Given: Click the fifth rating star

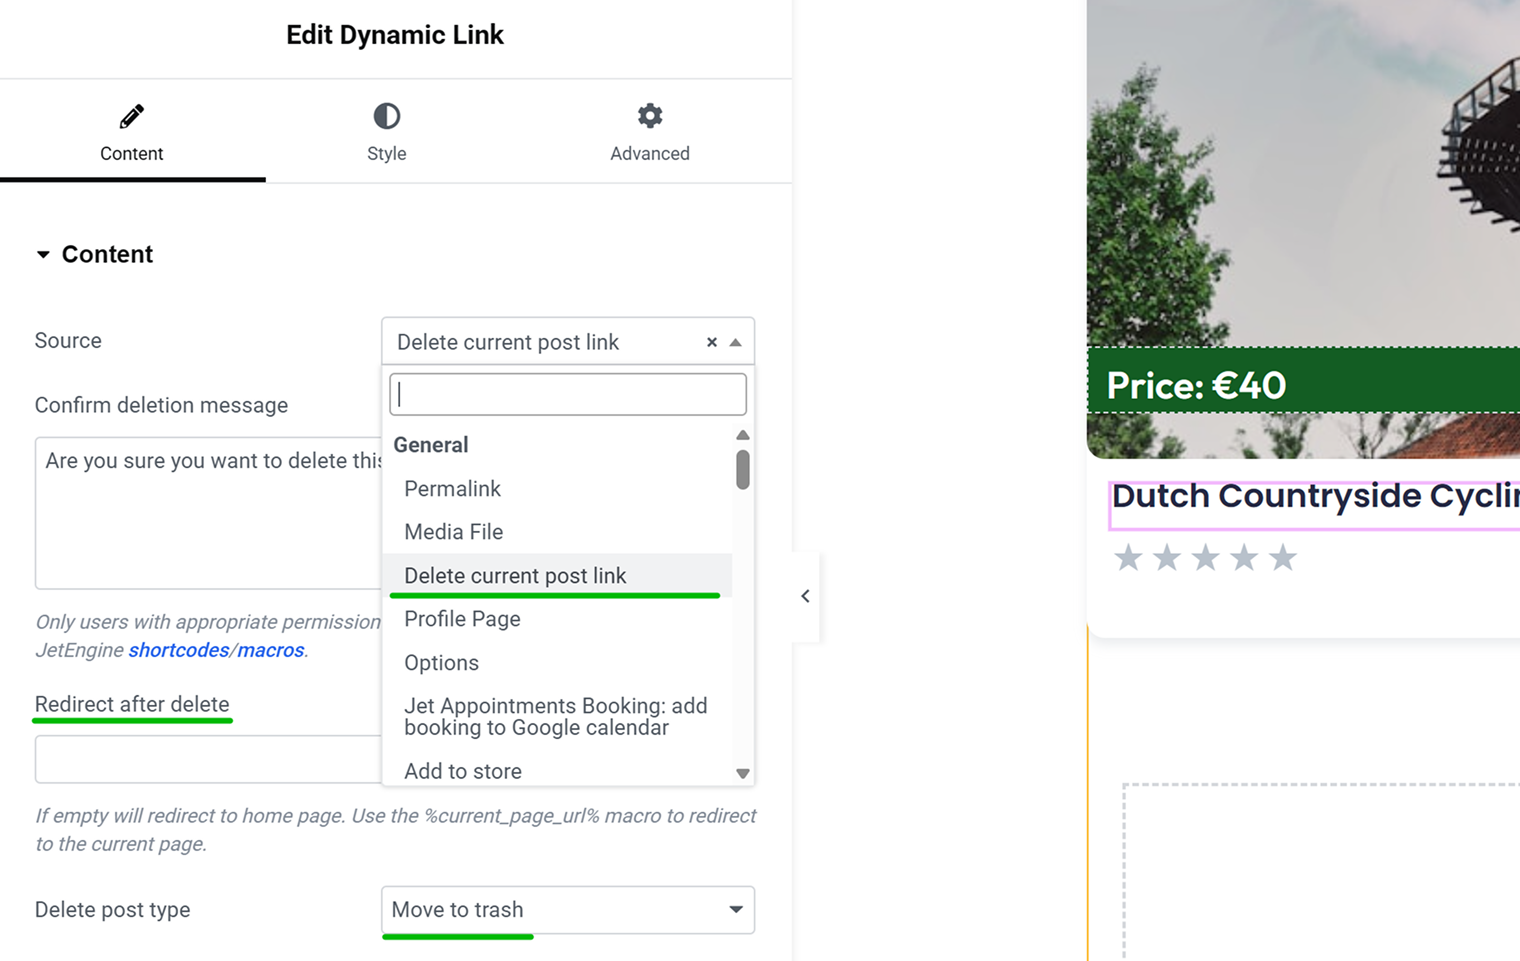Looking at the screenshot, I should (1283, 558).
